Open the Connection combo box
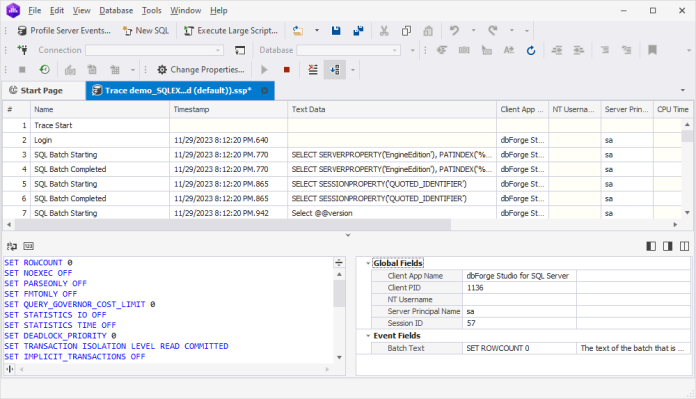 [154, 50]
